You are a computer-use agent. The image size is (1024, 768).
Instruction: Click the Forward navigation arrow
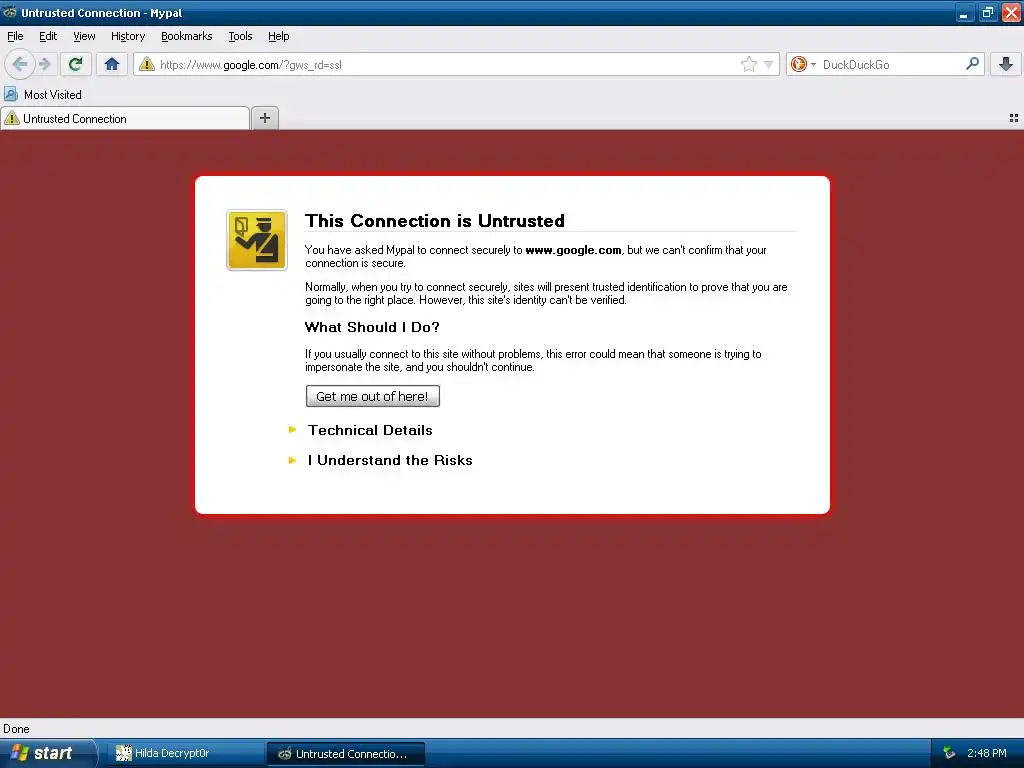44,64
